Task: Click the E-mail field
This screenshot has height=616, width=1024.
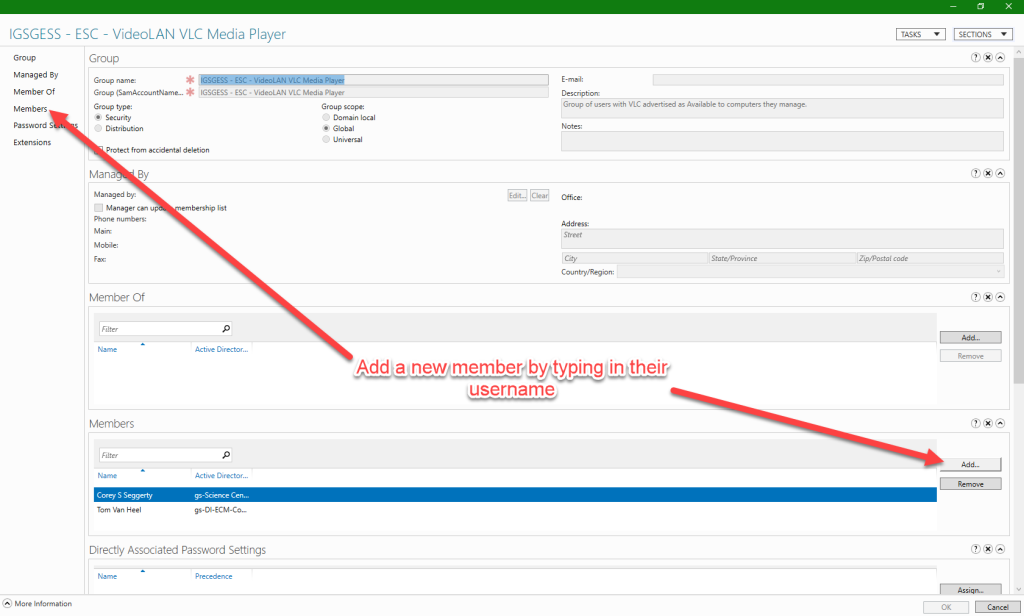Action: coord(828,80)
